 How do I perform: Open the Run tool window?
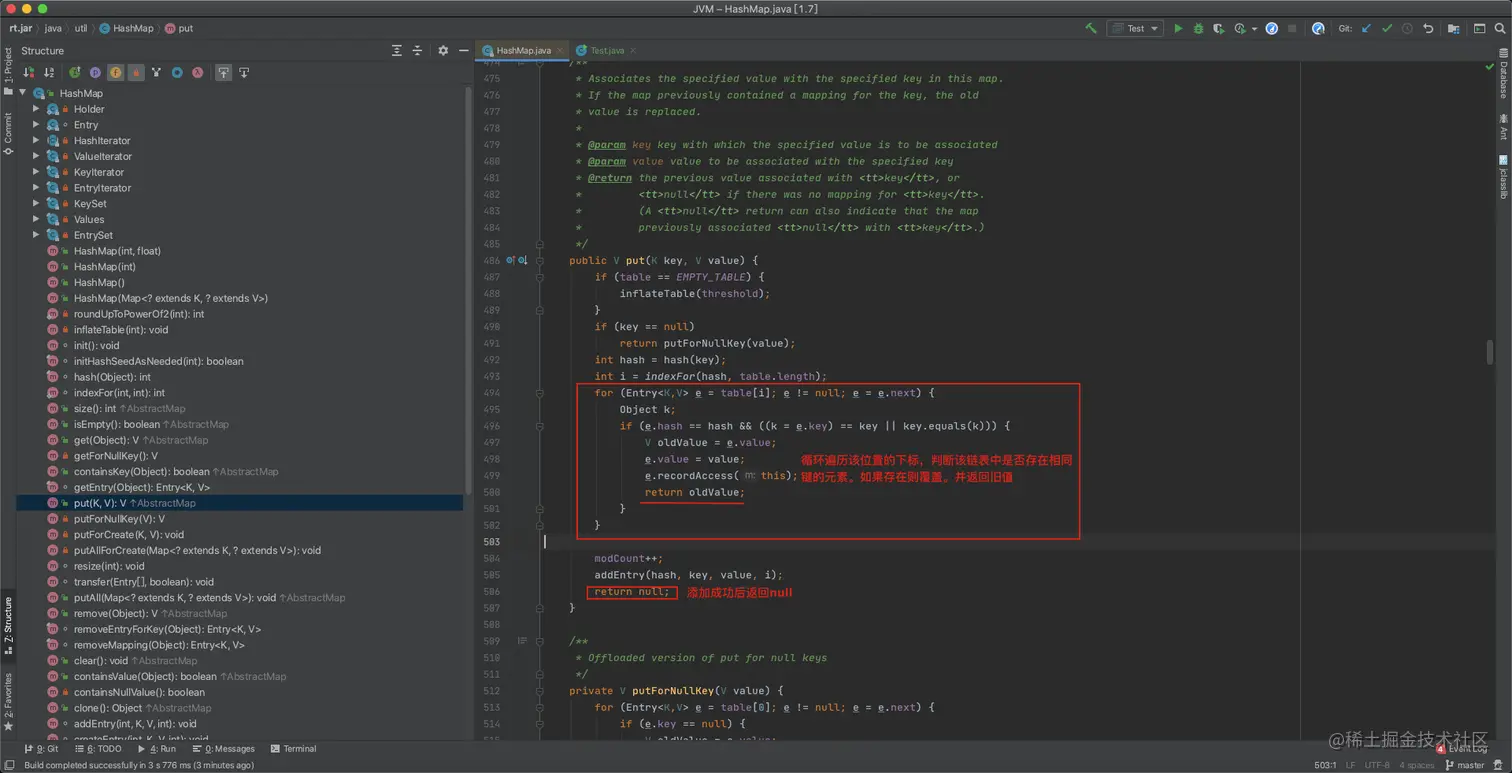156,748
